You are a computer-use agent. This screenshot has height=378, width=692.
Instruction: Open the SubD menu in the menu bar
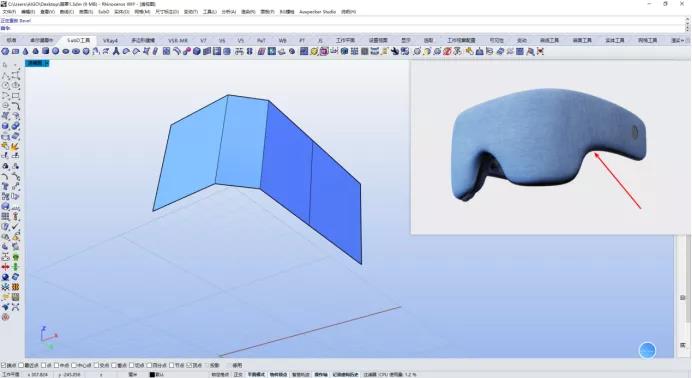point(104,11)
